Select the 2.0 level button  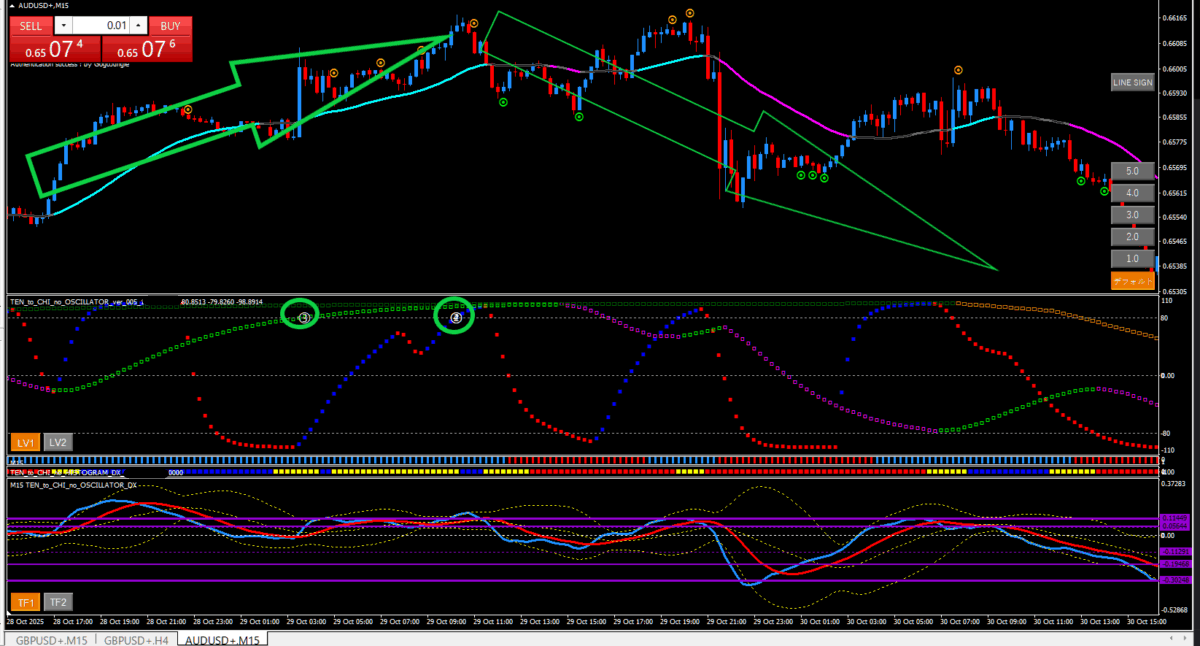click(x=1132, y=237)
